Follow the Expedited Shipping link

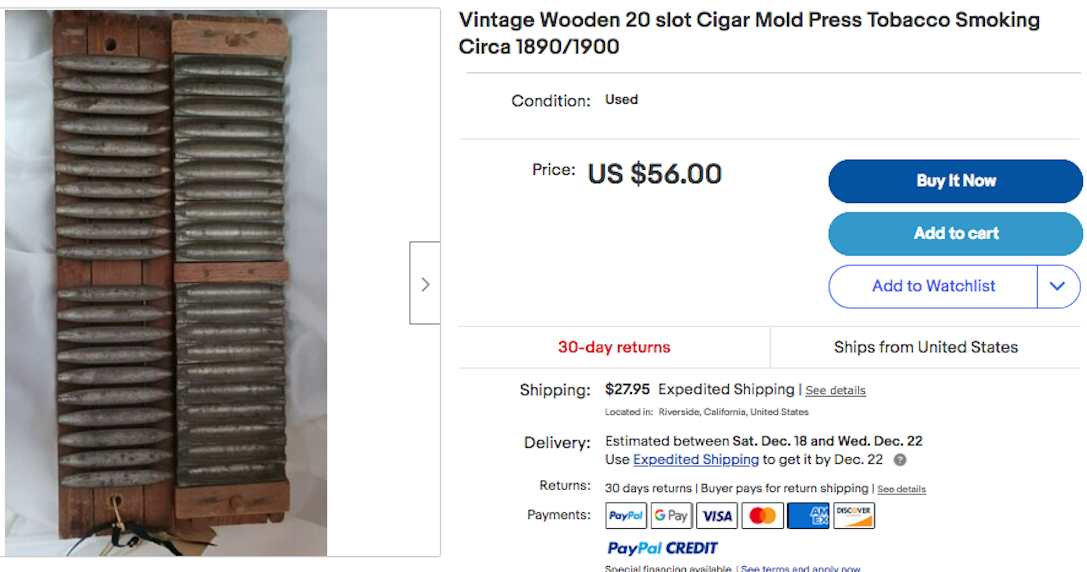pos(696,460)
